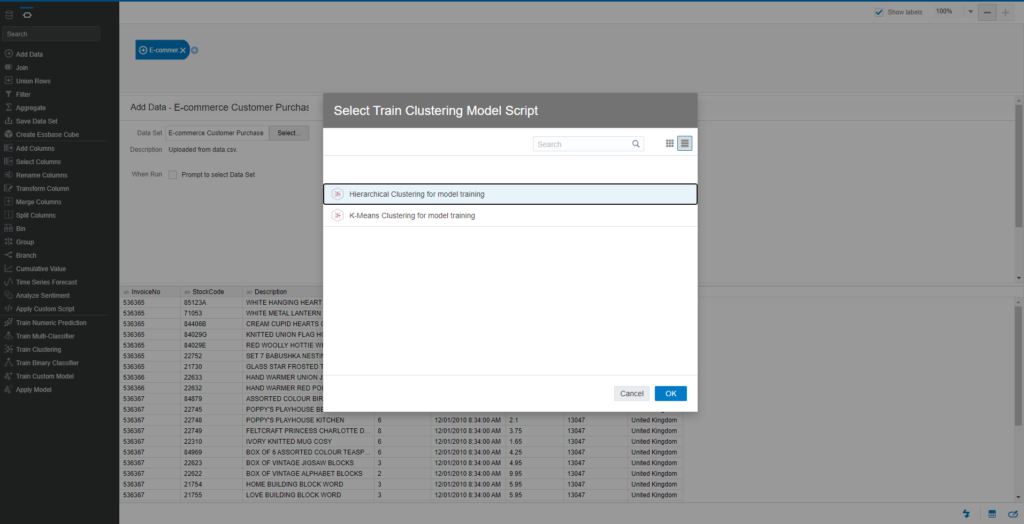Open the 100% zoom level dropdown
The image size is (1024, 524).
tap(970, 12)
